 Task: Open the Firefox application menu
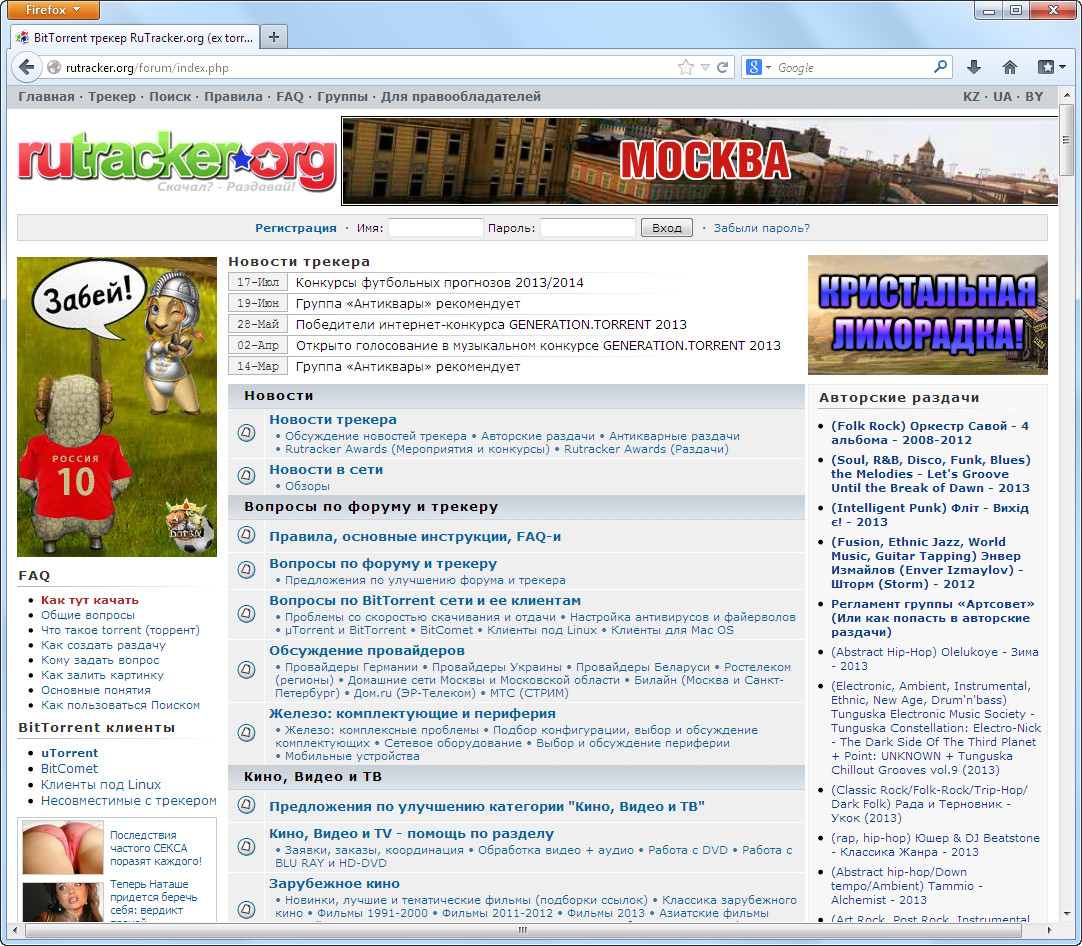(x=53, y=10)
